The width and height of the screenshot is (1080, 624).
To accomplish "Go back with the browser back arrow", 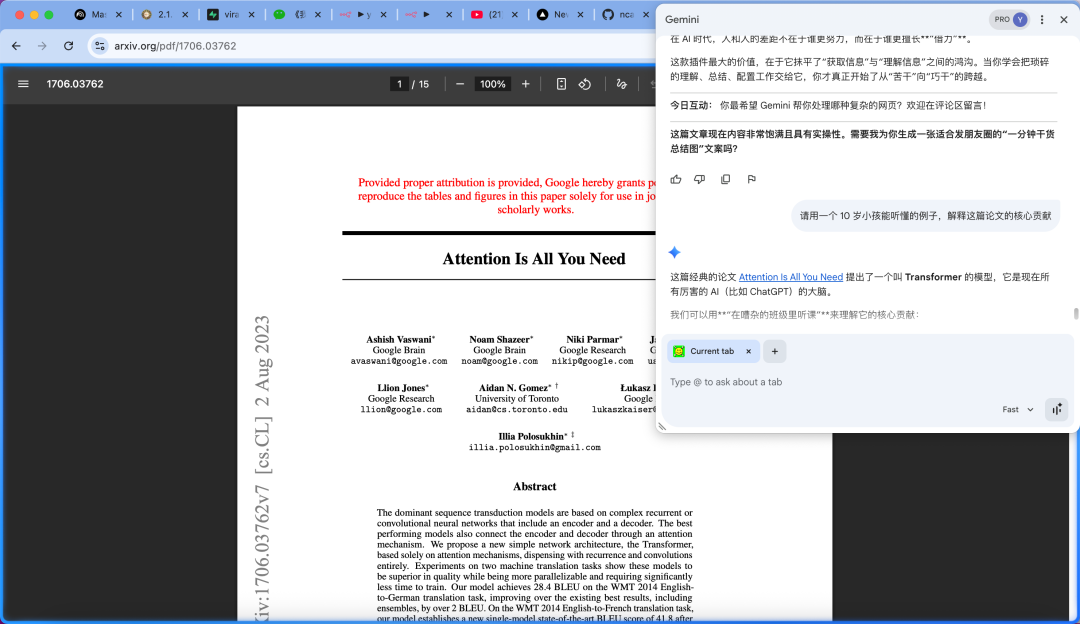I will point(17,46).
